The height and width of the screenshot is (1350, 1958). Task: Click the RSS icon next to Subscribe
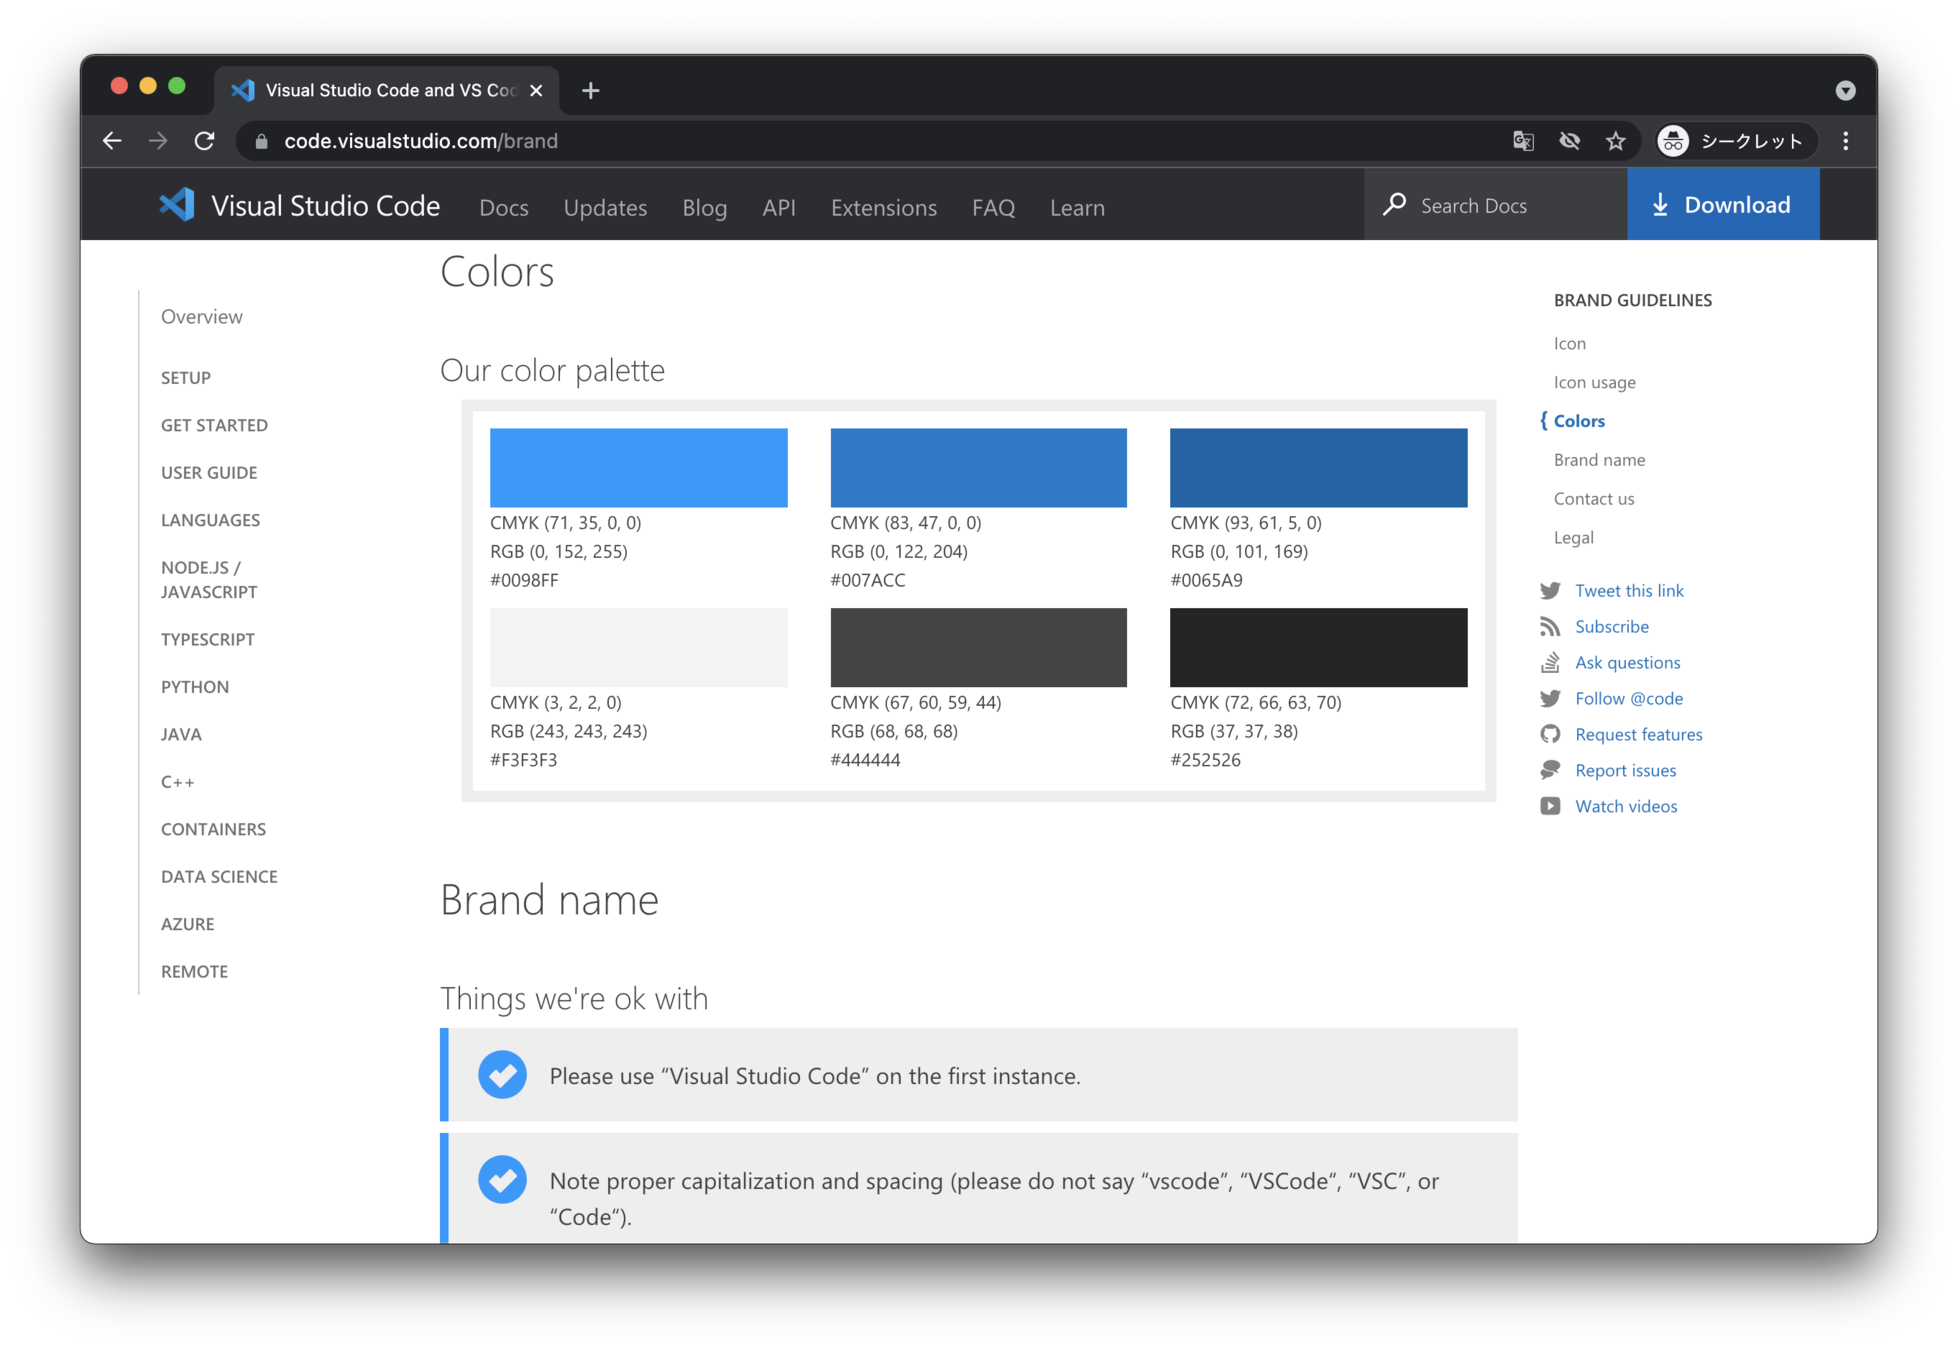1550,627
